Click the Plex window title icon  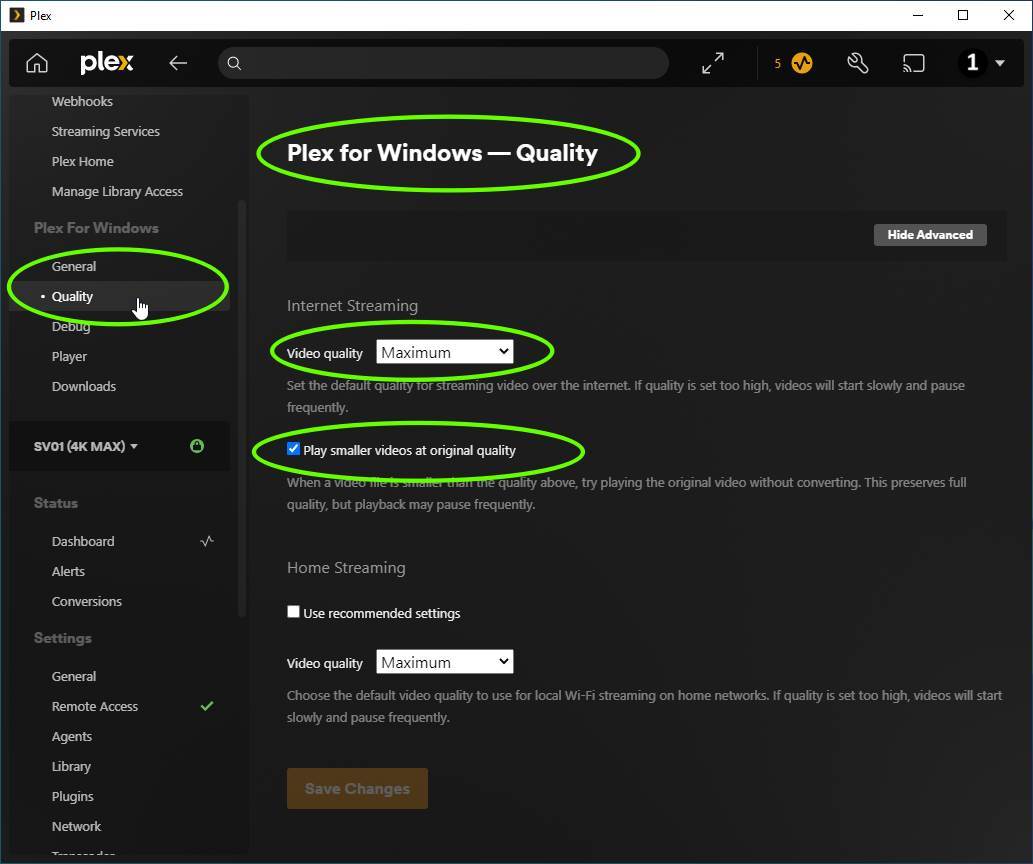click(x=16, y=15)
